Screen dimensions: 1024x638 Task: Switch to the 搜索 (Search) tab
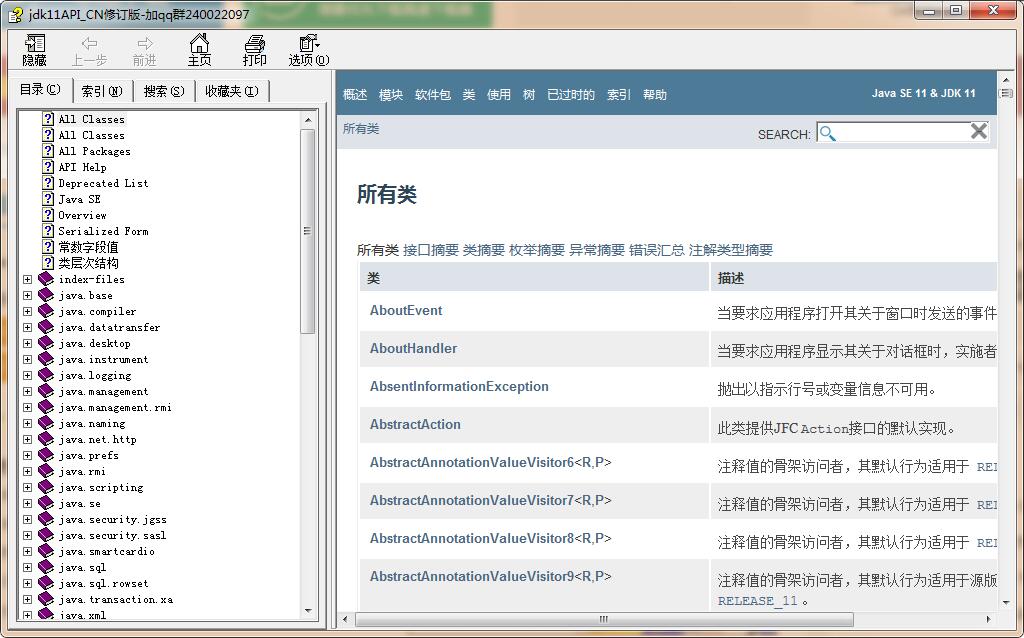[x=164, y=91]
